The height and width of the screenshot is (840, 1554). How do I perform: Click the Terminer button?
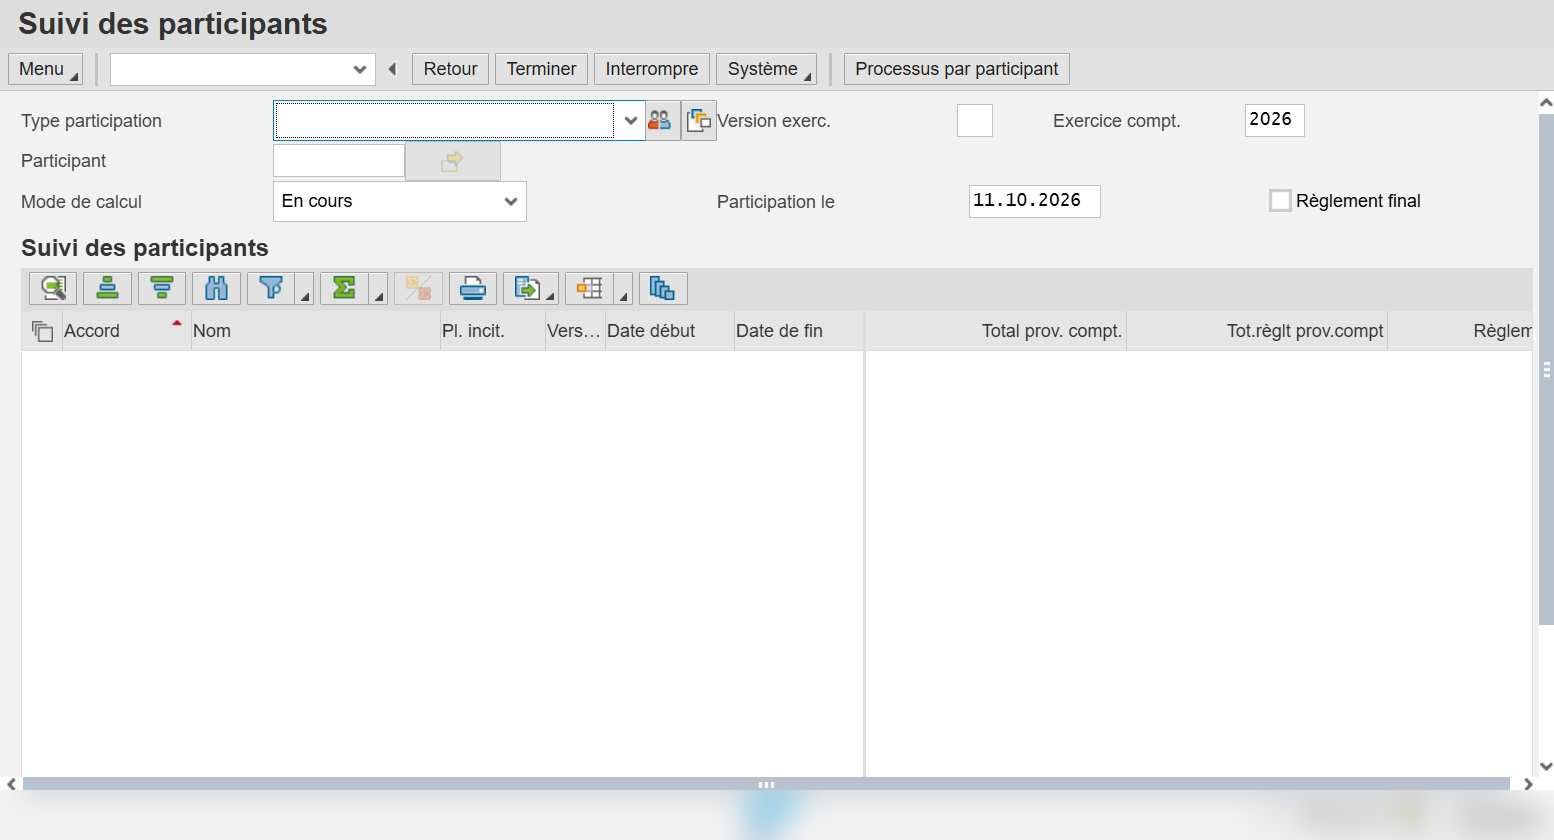click(541, 69)
